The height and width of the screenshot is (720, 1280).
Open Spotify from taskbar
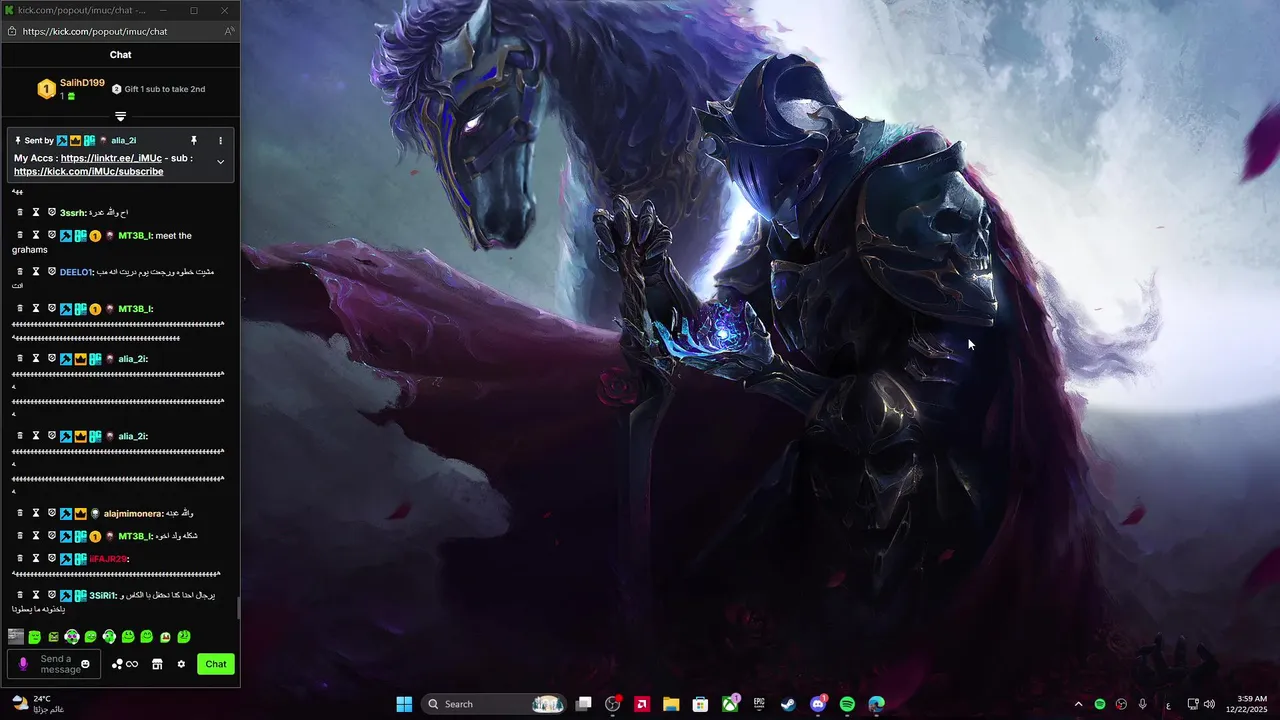tap(847, 704)
